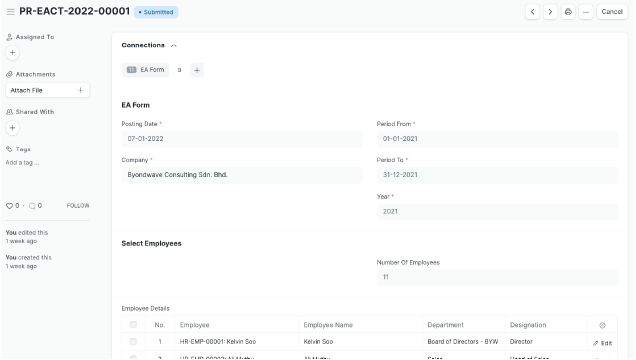Go to previous document arrow
The width and height of the screenshot is (636, 360).
532,12
